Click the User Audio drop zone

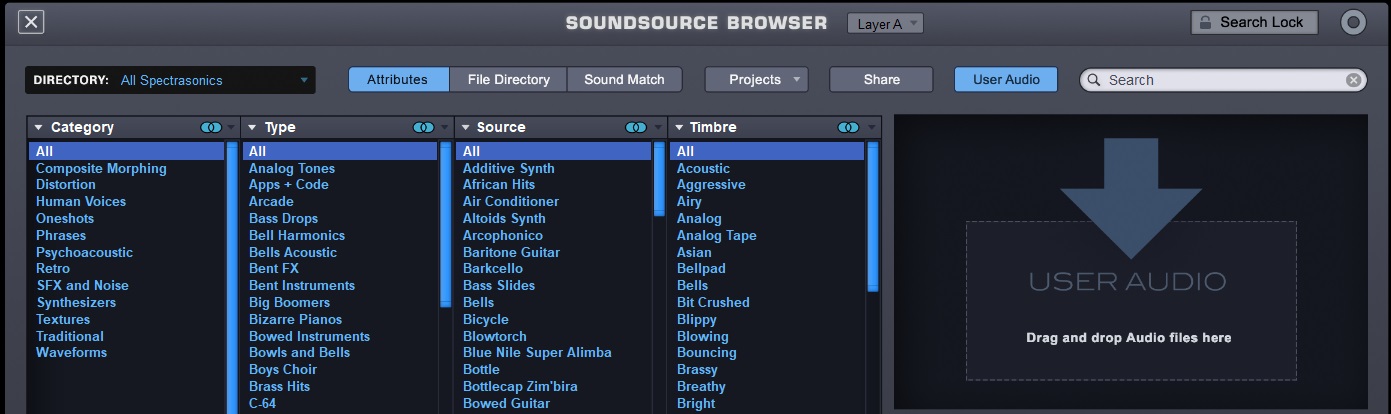1131,300
